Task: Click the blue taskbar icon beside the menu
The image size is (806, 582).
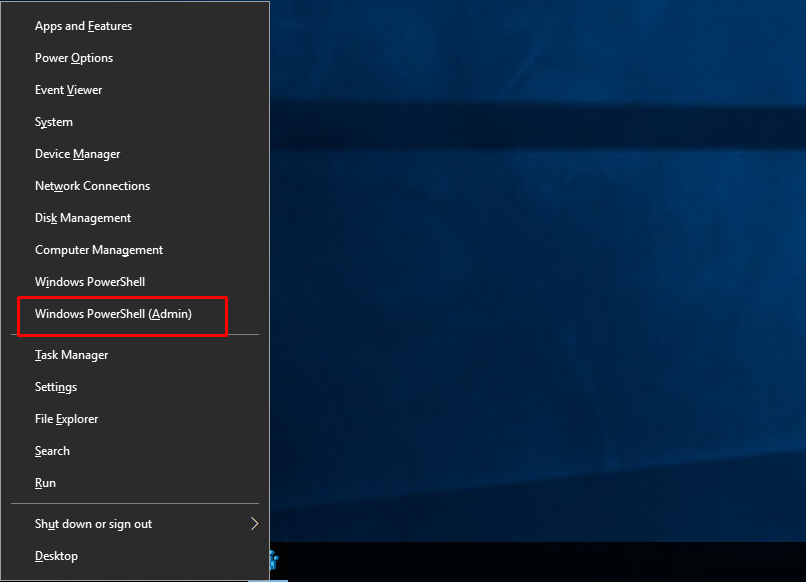Action: pos(274,559)
